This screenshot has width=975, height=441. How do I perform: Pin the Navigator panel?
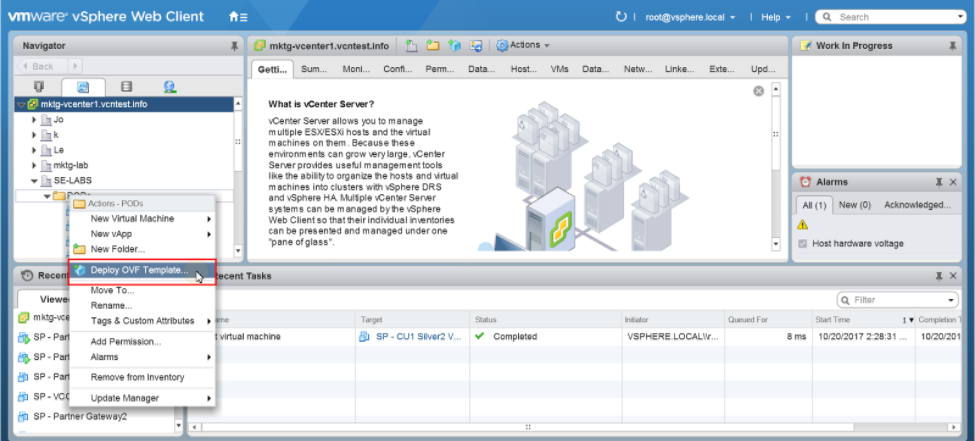[x=234, y=46]
